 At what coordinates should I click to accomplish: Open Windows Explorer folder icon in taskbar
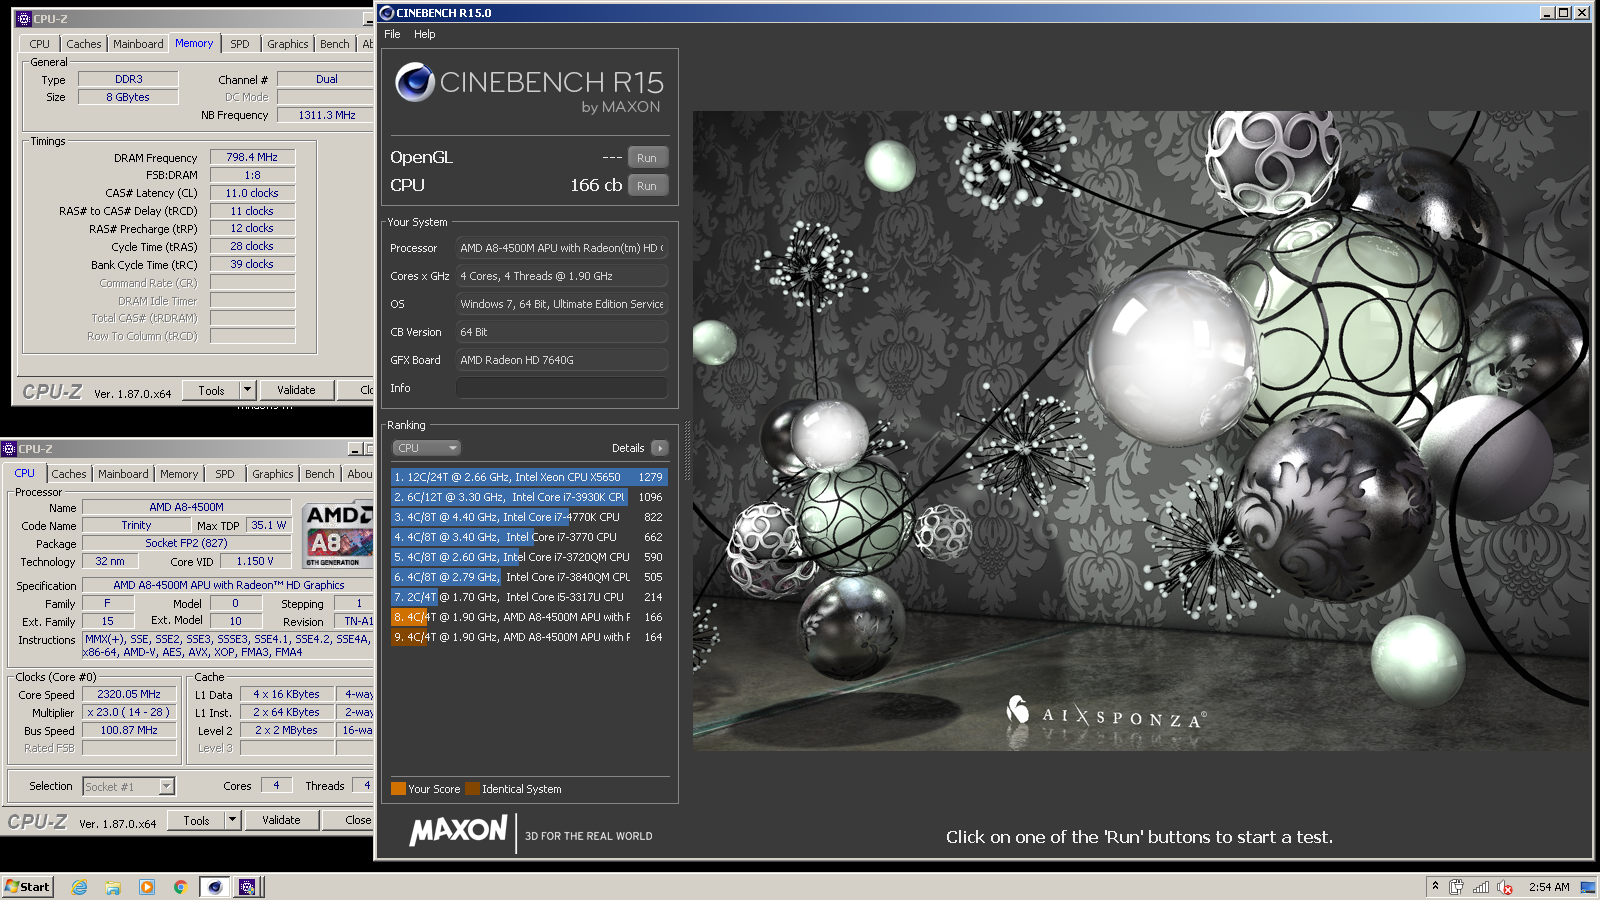click(x=113, y=887)
